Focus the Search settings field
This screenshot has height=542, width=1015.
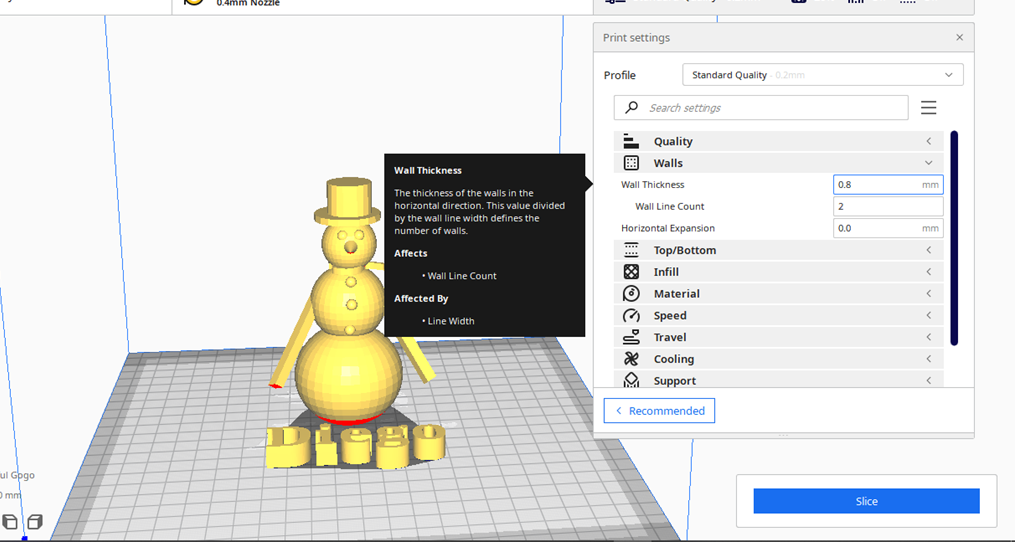click(x=761, y=107)
